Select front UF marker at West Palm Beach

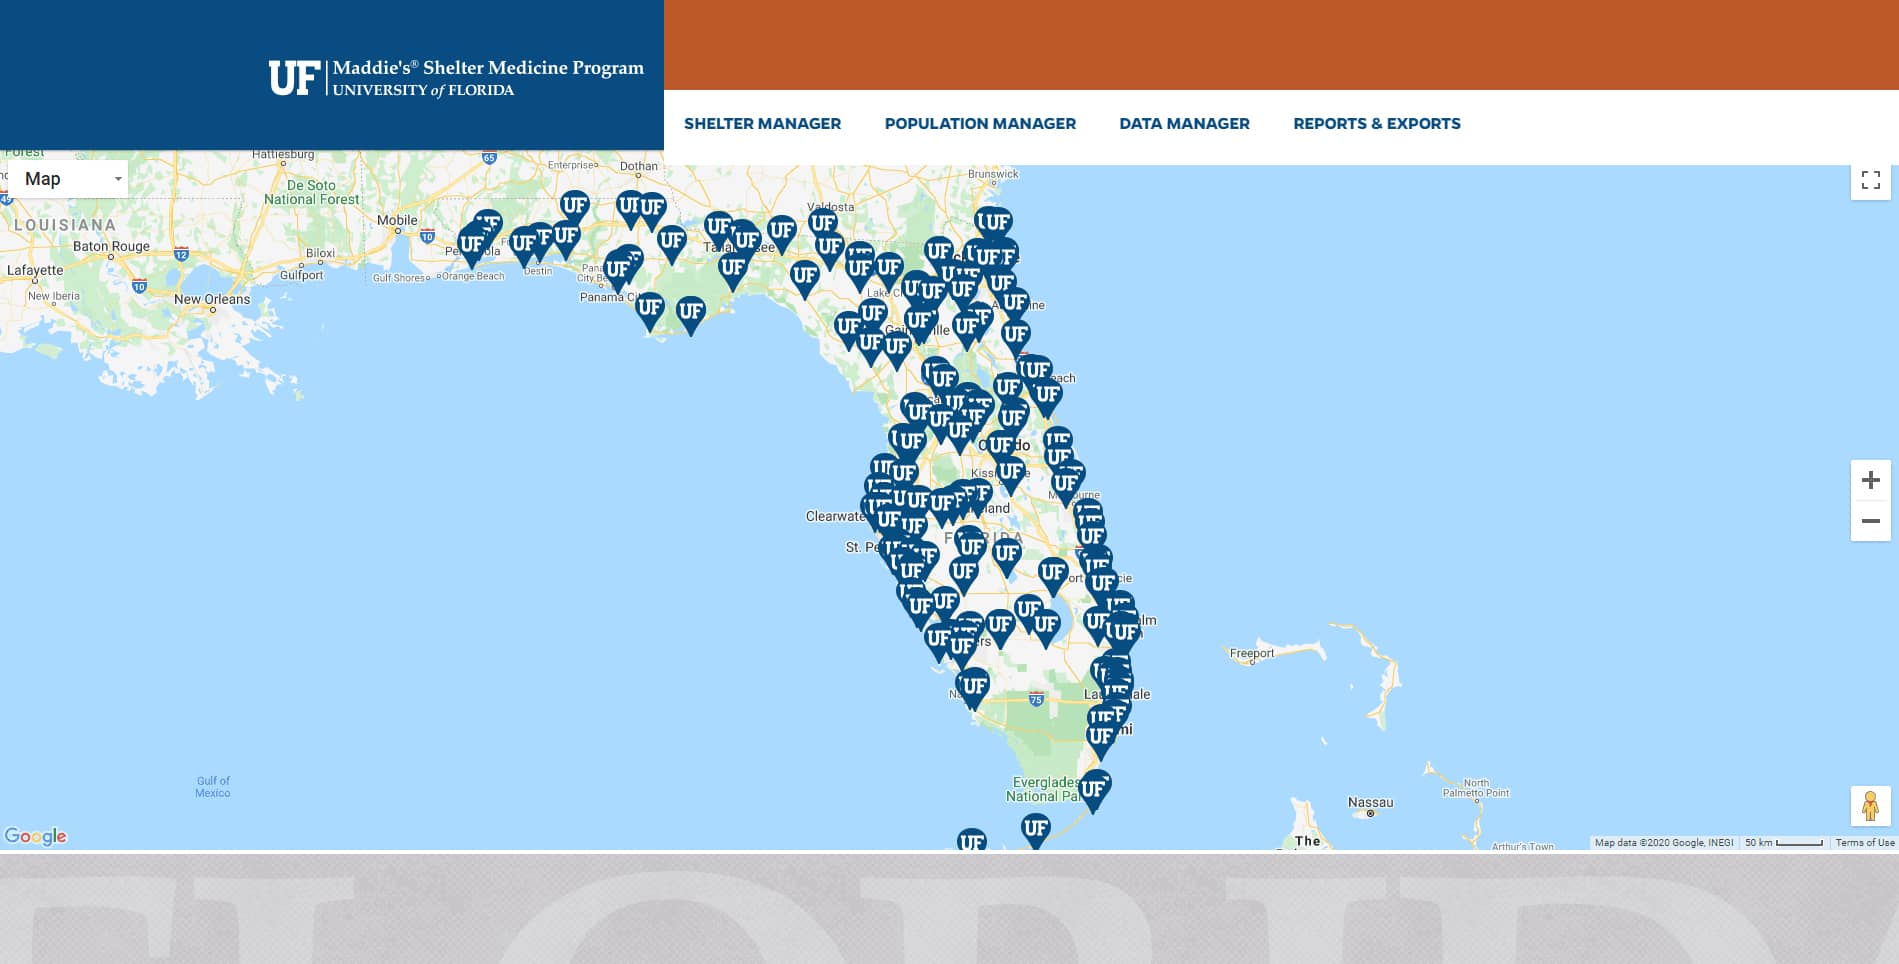pos(1124,634)
